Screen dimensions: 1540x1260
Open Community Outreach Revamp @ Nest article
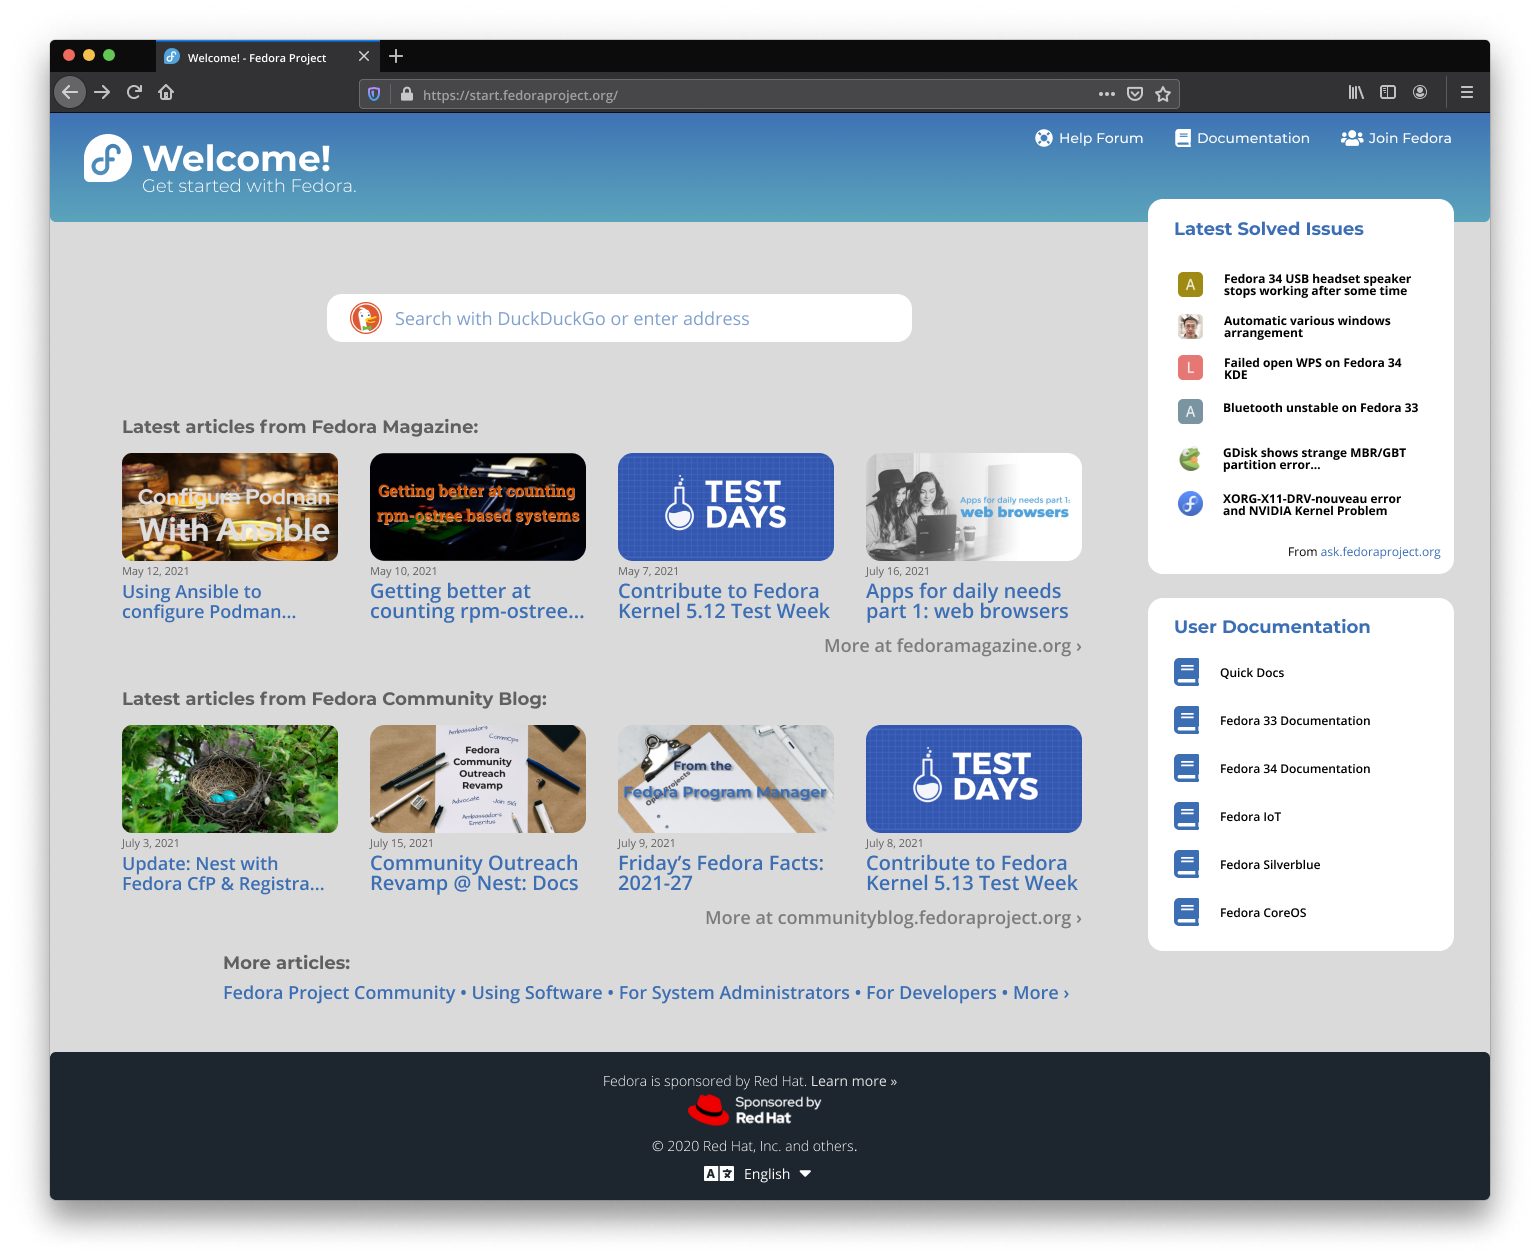(x=474, y=874)
